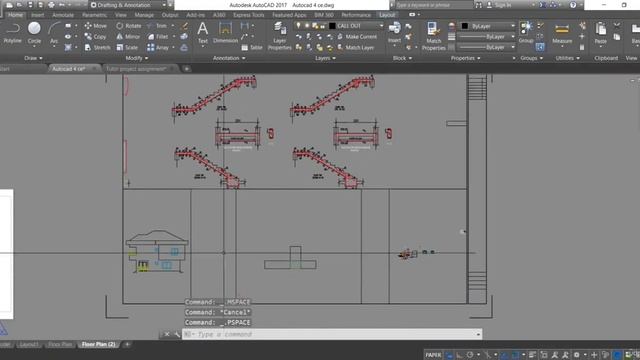Image resolution: width=640 pixels, height=360 pixels.
Task: Select the Circle draw tool
Action: pyautogui.click(x=34, y=33)
